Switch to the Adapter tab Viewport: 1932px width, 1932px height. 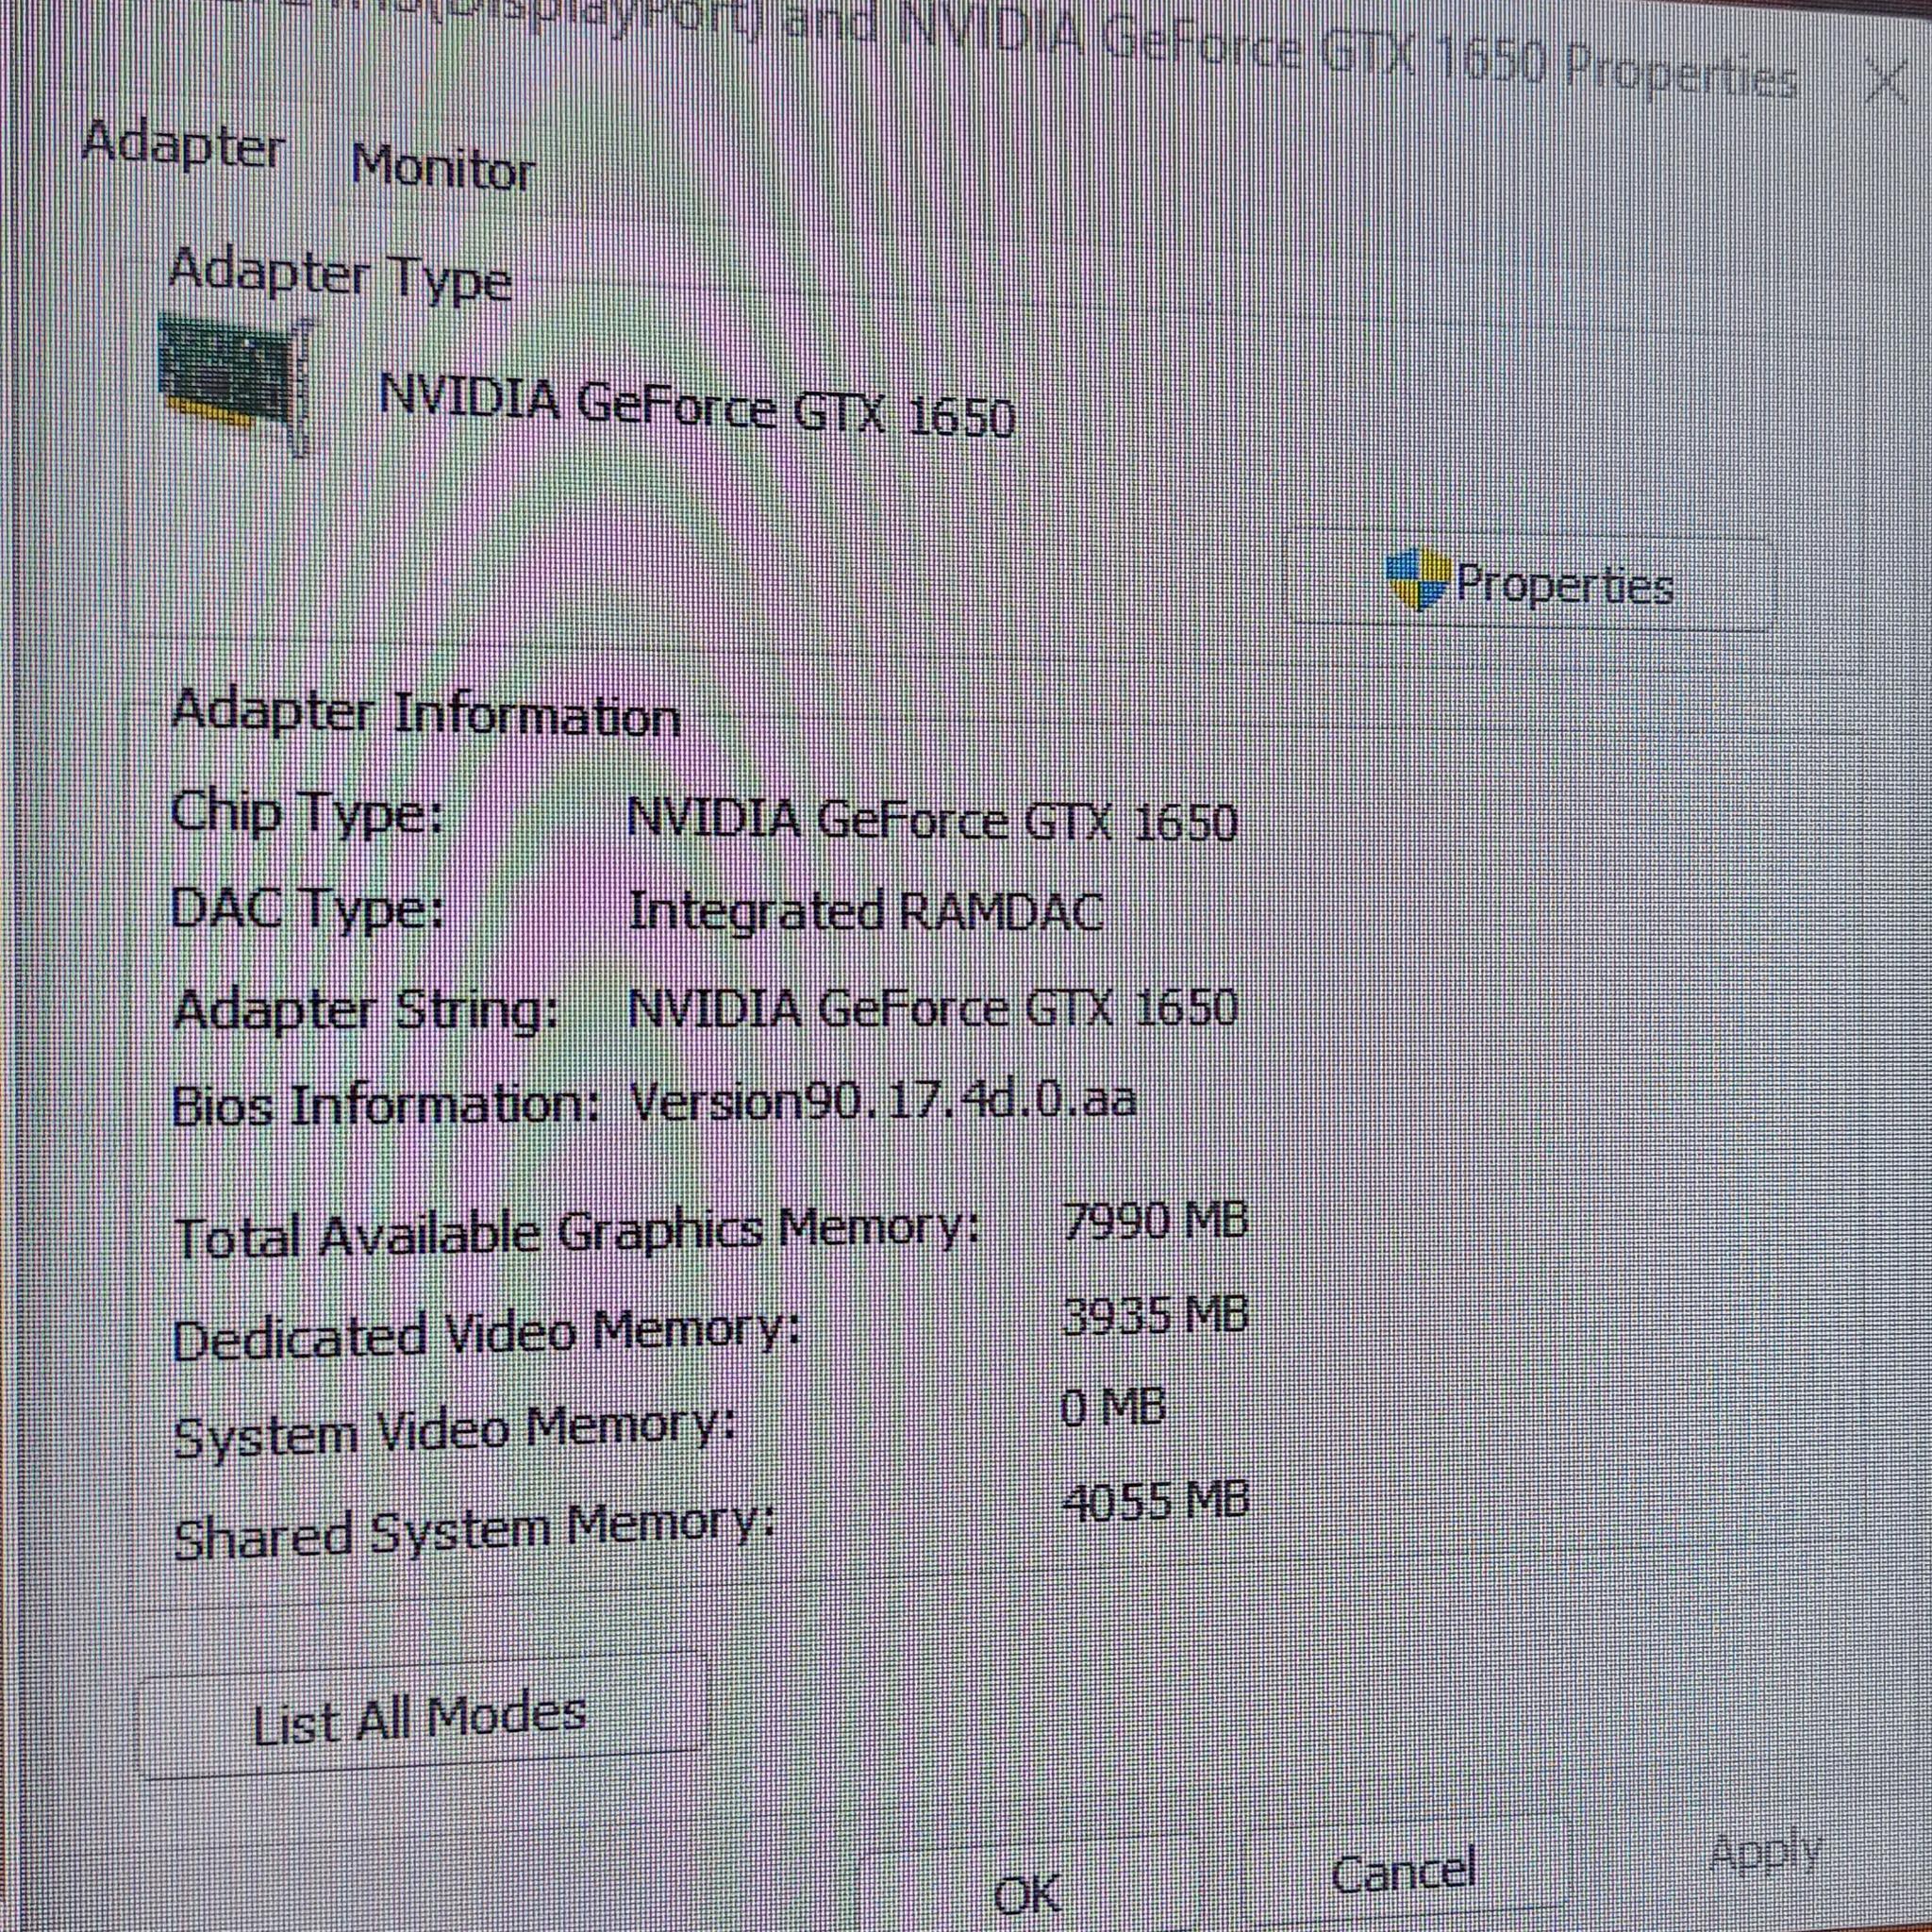(183, 145)
